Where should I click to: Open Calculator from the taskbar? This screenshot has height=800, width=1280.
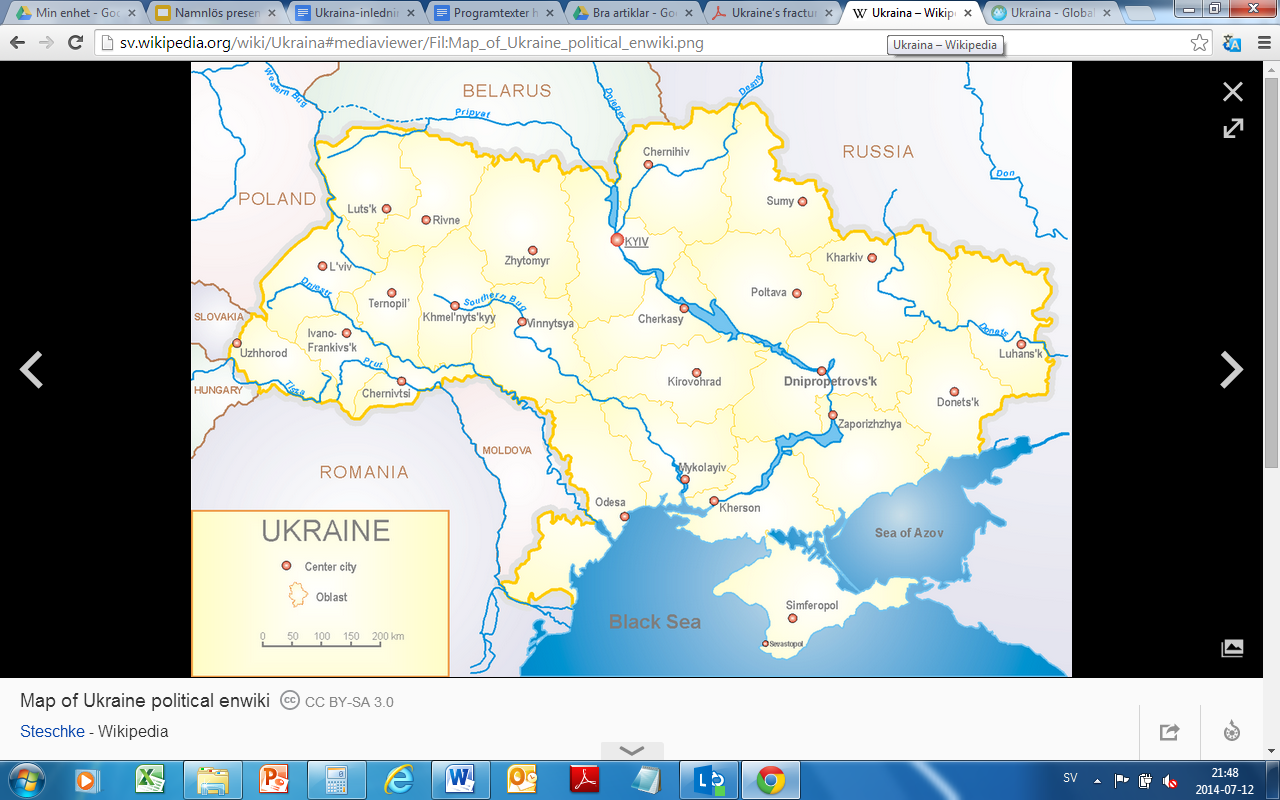(x=336, y=779)
